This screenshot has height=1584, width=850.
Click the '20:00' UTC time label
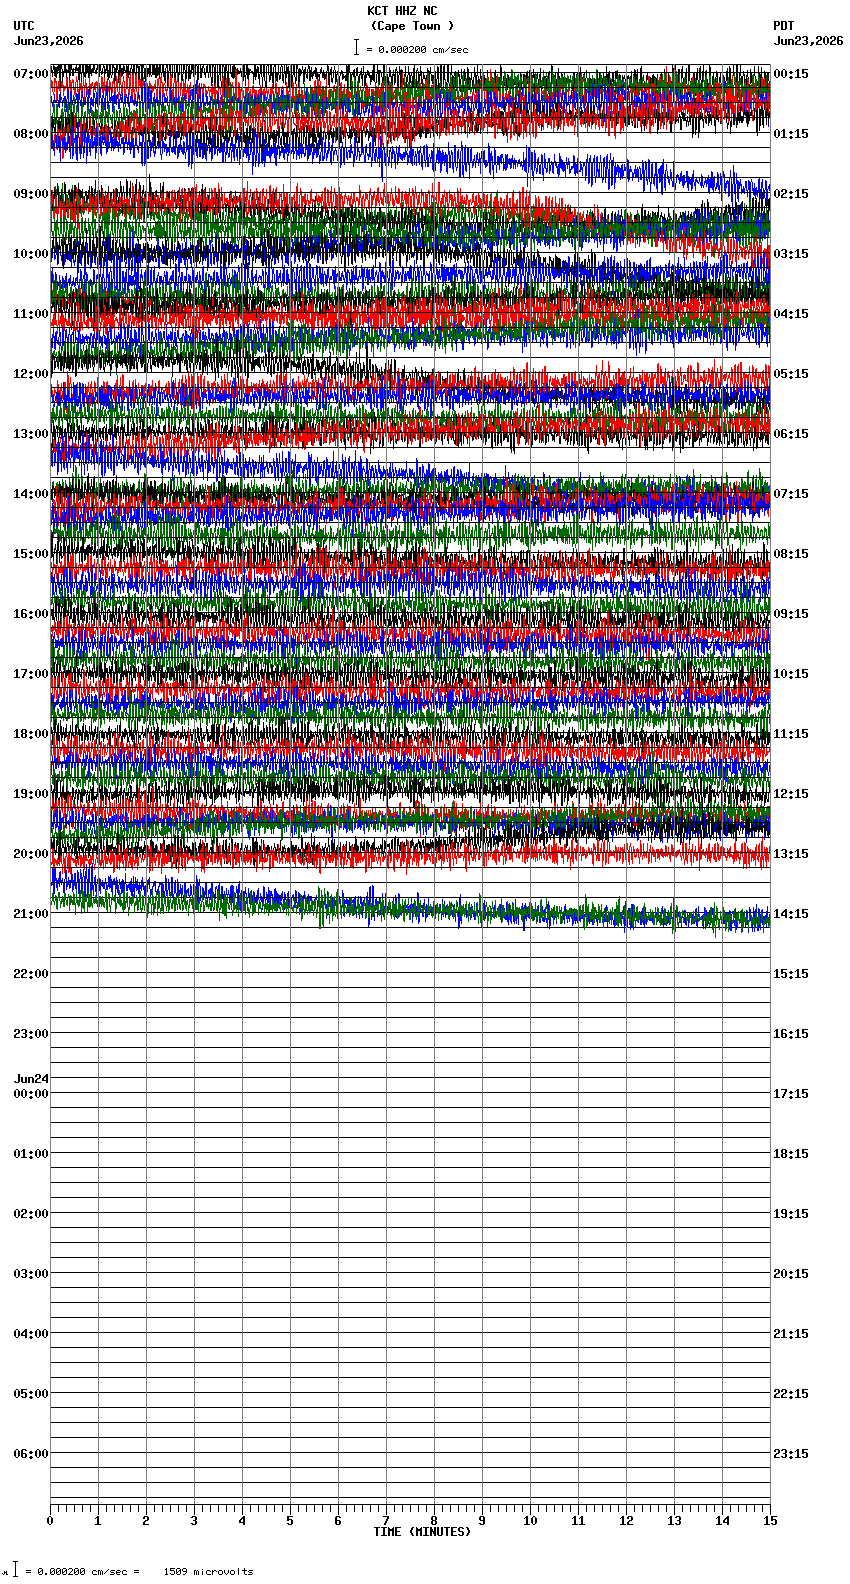click(x=30, y=854)
